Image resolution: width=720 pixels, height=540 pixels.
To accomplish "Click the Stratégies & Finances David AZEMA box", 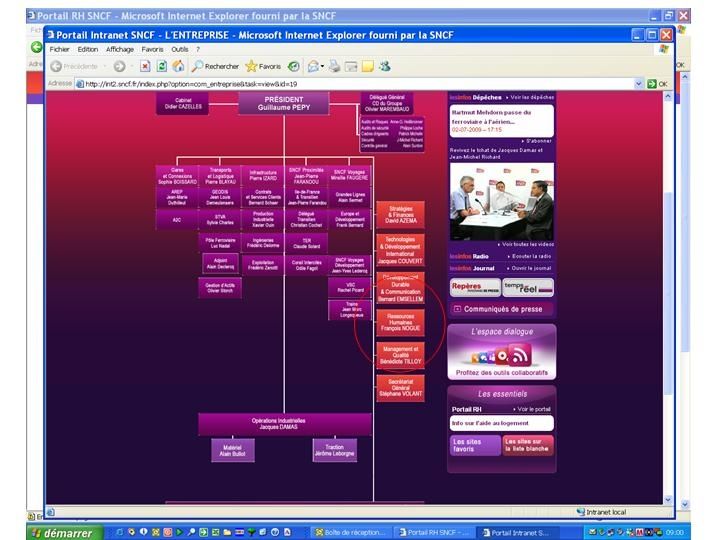I will pyautogui.click(x=400, y=214).
